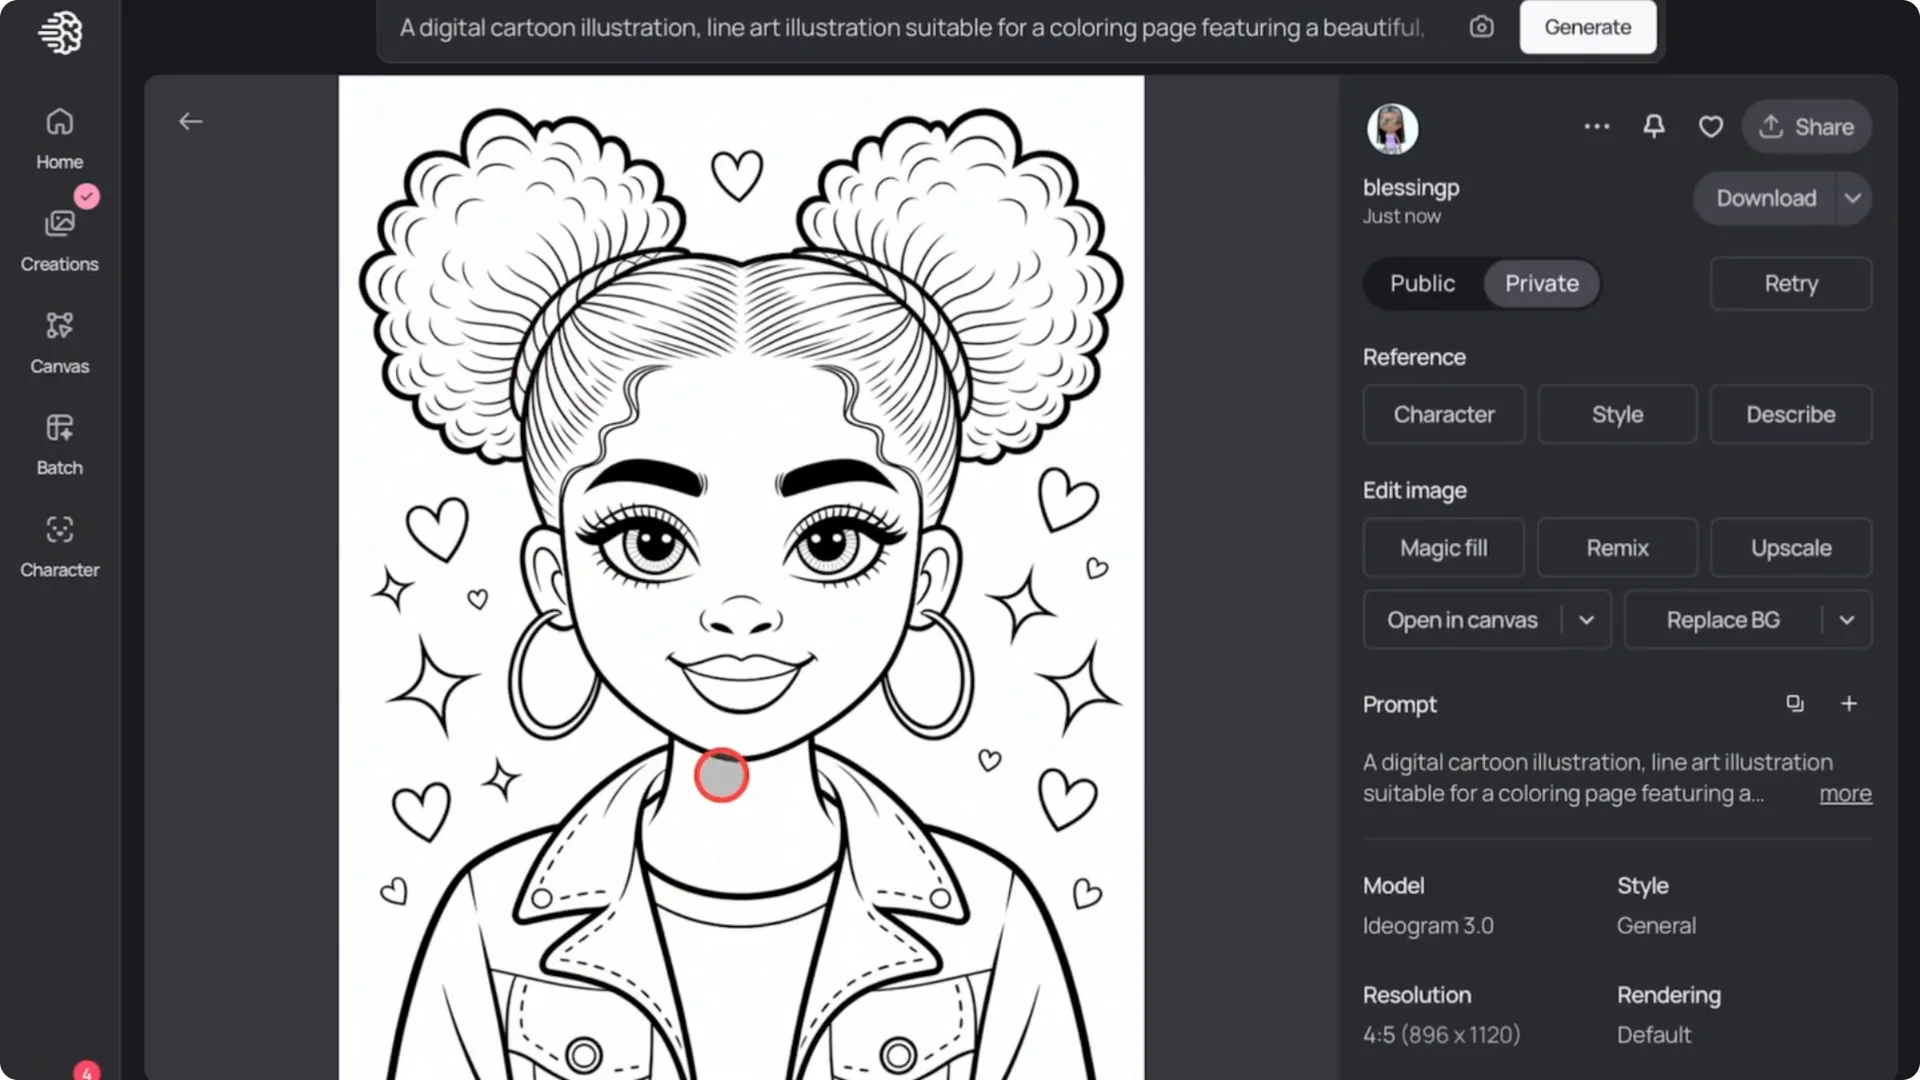1920x1080 pixels.
Task: Expand the Download options chevron
Action: (1852, 198)
